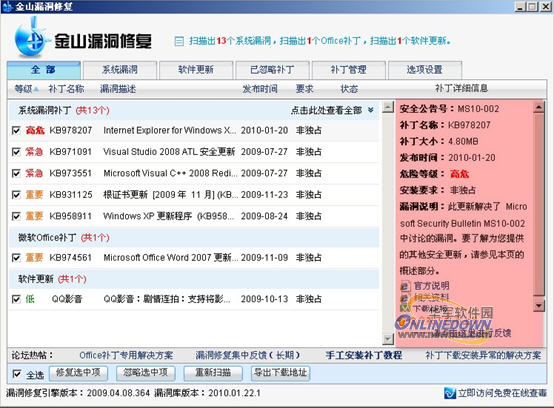This screenshot has height=408, width=554.
Task: Sort by the 要求 column header
Action: coord(305,89)
